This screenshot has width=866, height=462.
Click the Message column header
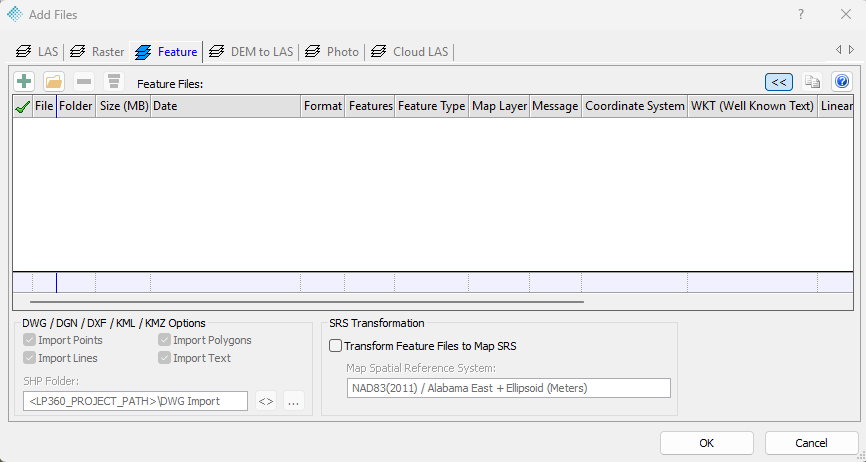click(555, 107)
